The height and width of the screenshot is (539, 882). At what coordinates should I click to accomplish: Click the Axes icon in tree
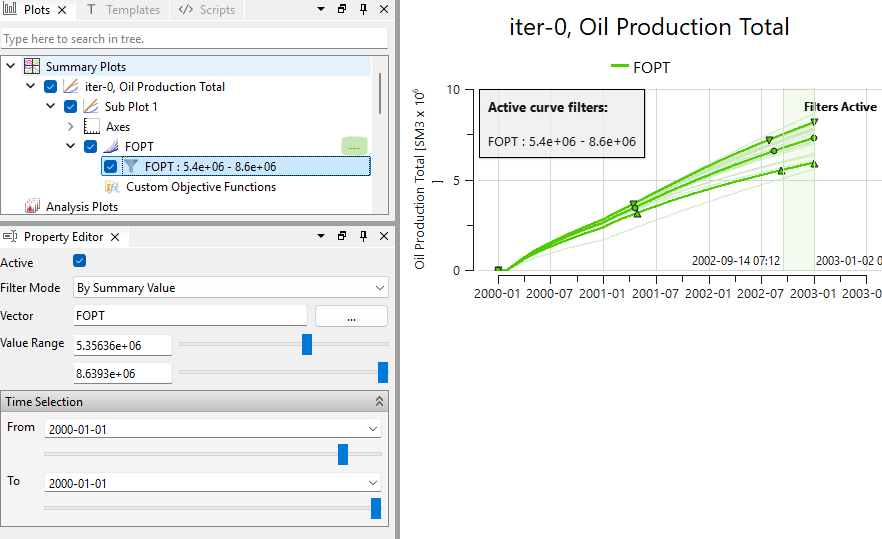[92, 127]
